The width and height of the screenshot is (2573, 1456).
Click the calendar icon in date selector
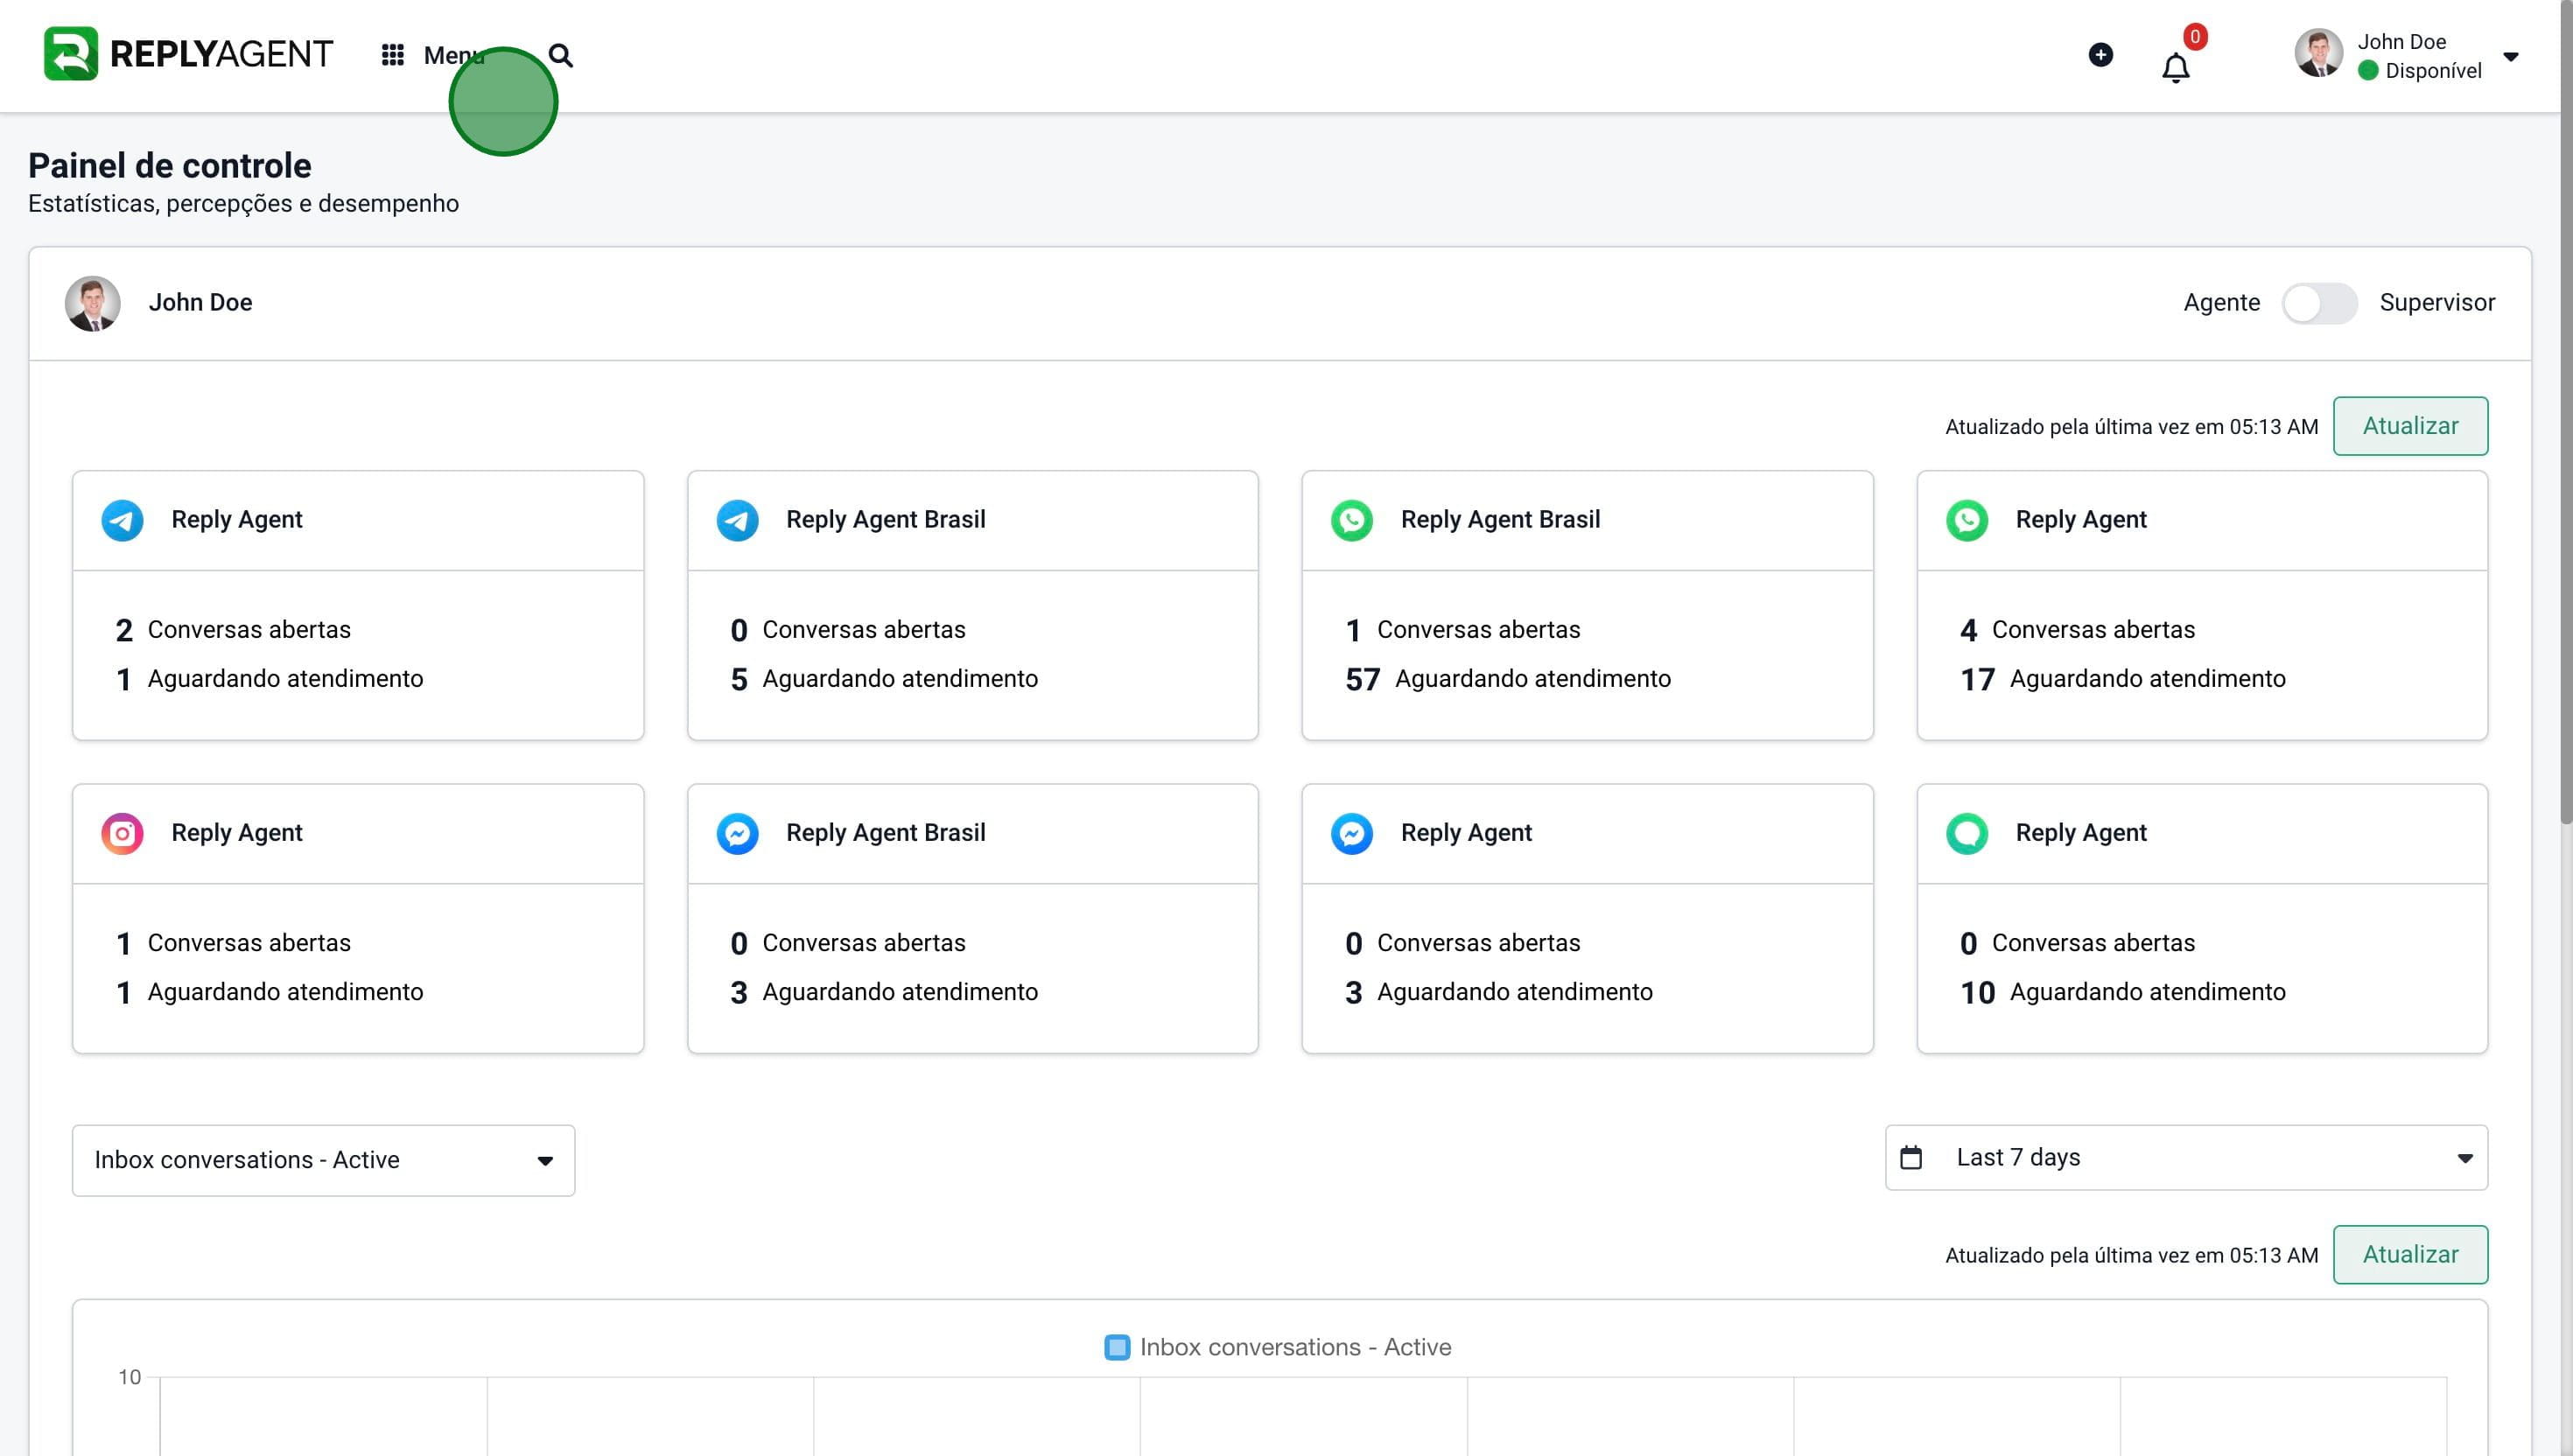coord(1911,1158)
